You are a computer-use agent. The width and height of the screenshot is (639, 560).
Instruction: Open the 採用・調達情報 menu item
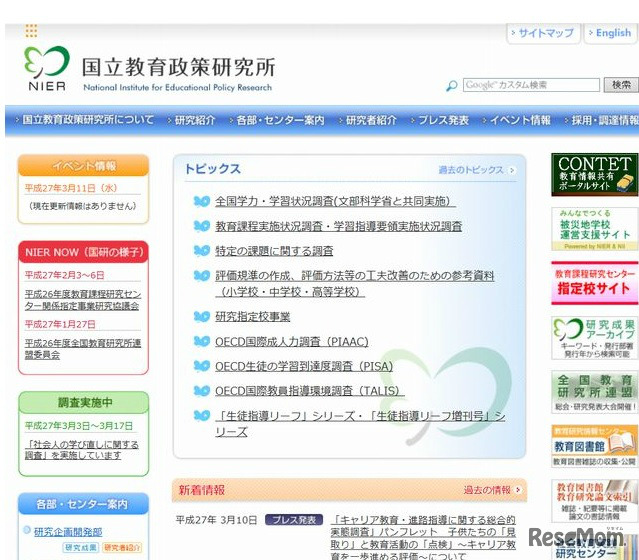click(602, 120)
